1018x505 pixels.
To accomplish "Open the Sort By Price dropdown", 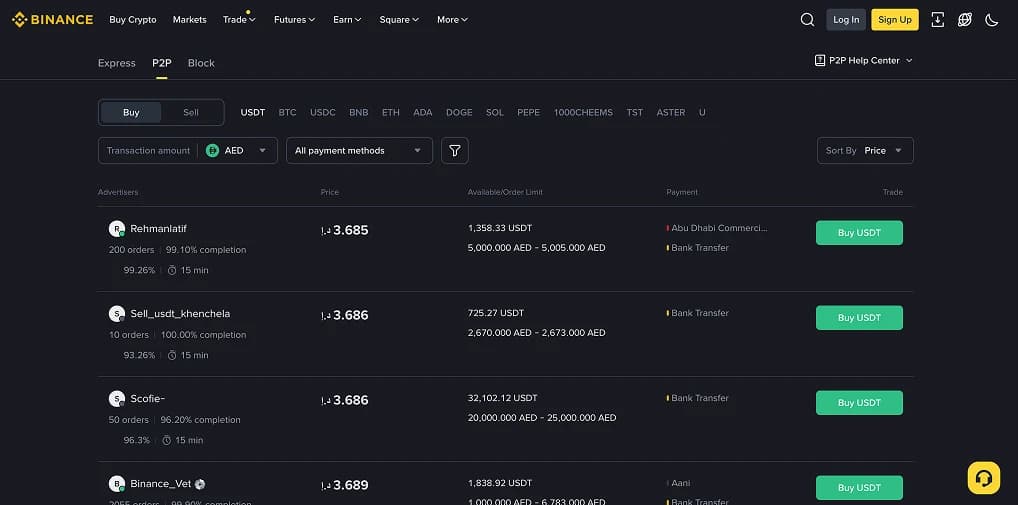I will pos(865,151).
